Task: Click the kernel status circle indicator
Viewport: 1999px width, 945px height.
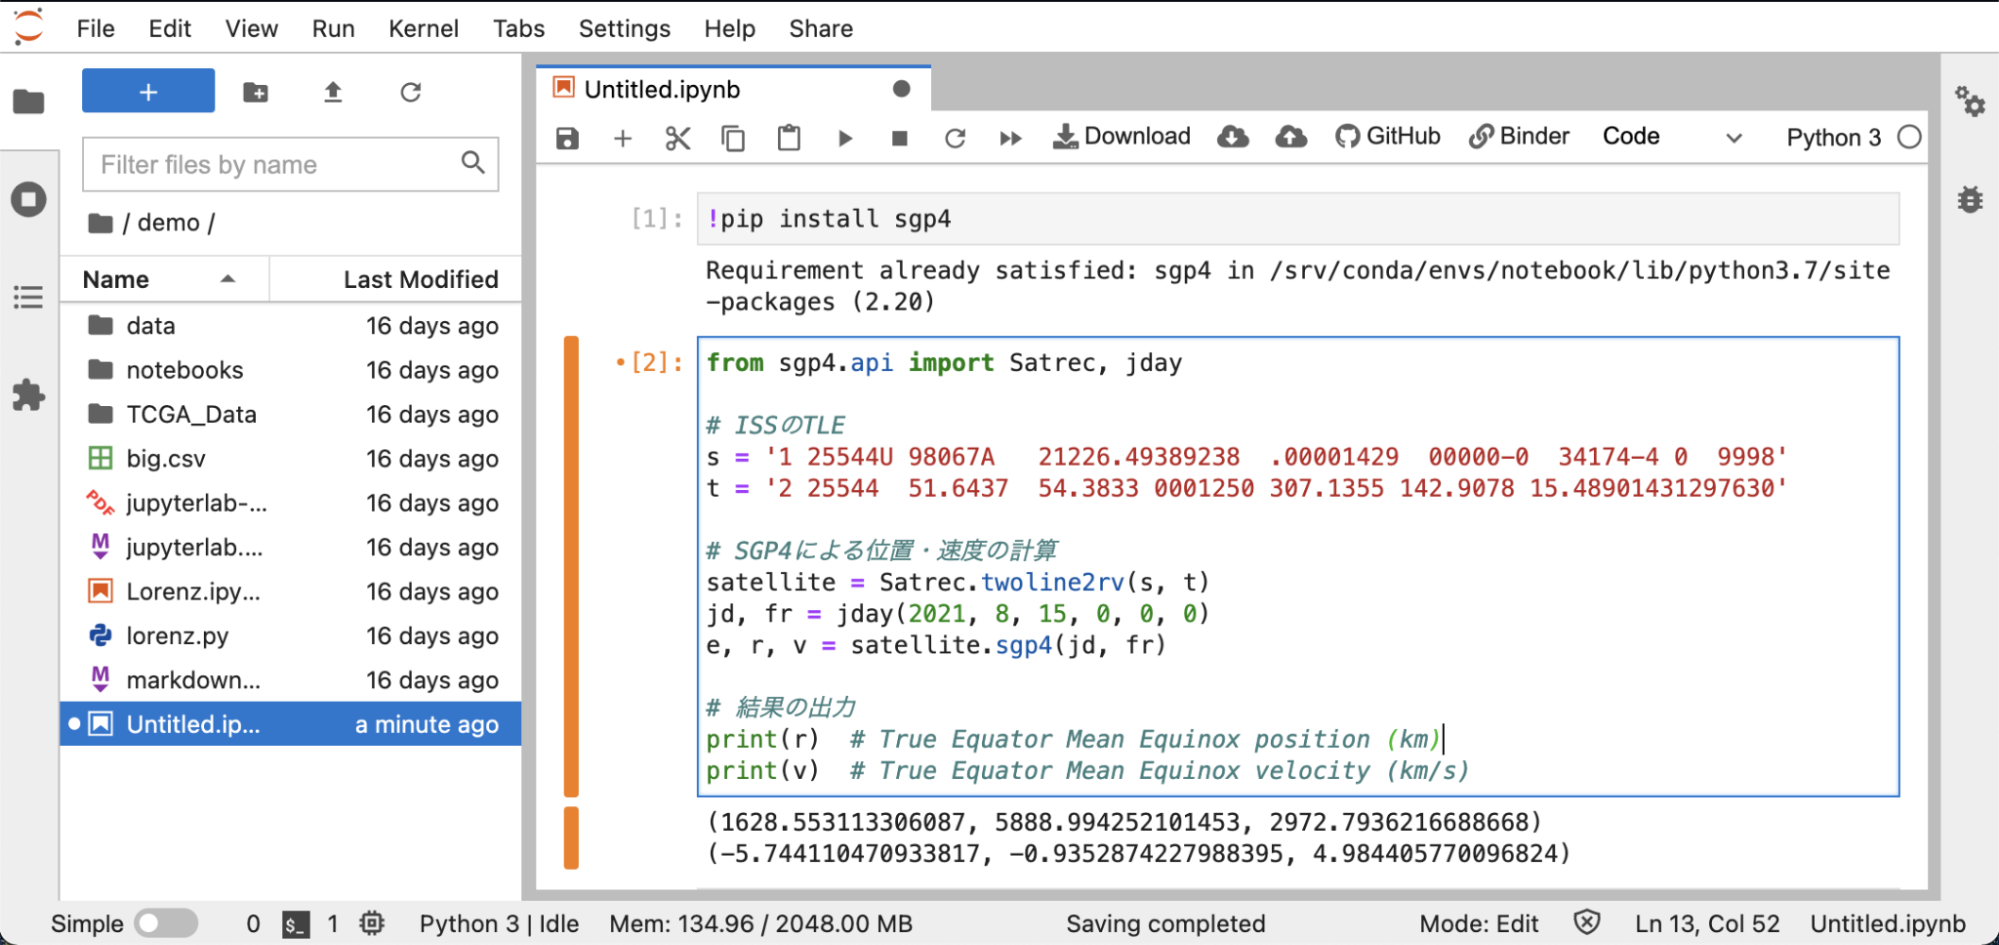Action: tap(1909, 137)
